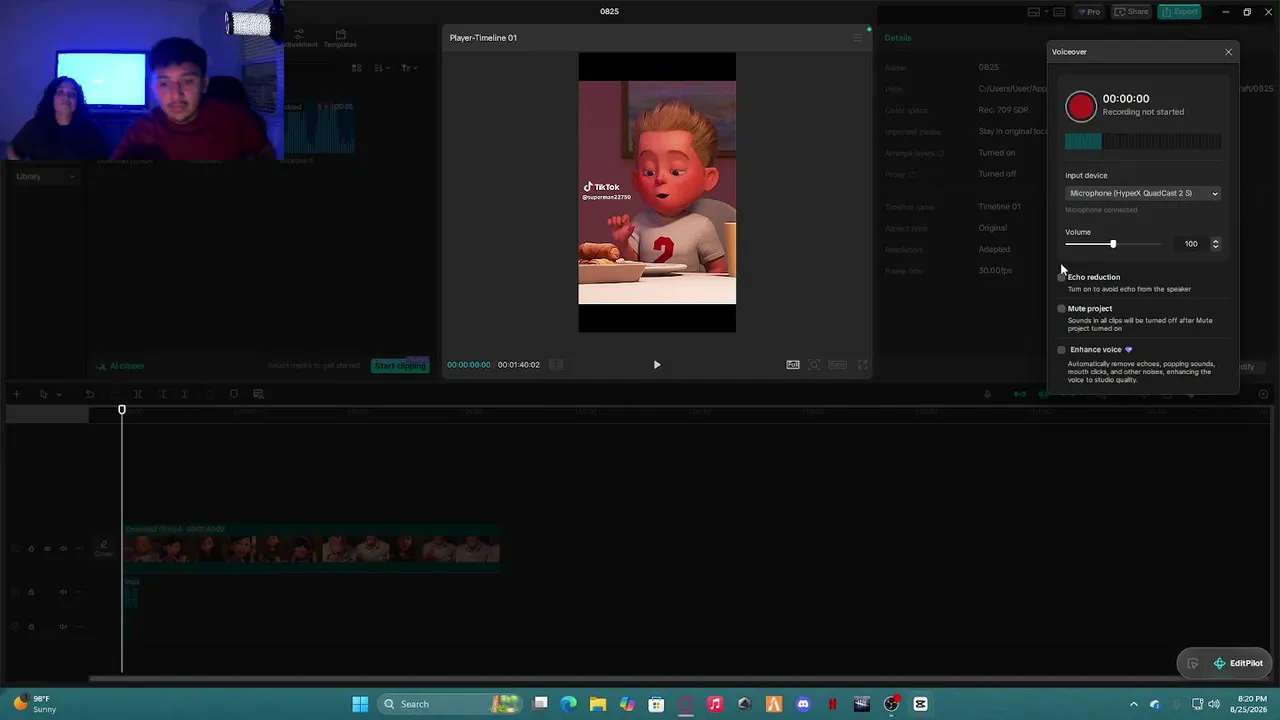
Task: Open the layout switcher icon in the title bar
Action: tap(1034, 12)
